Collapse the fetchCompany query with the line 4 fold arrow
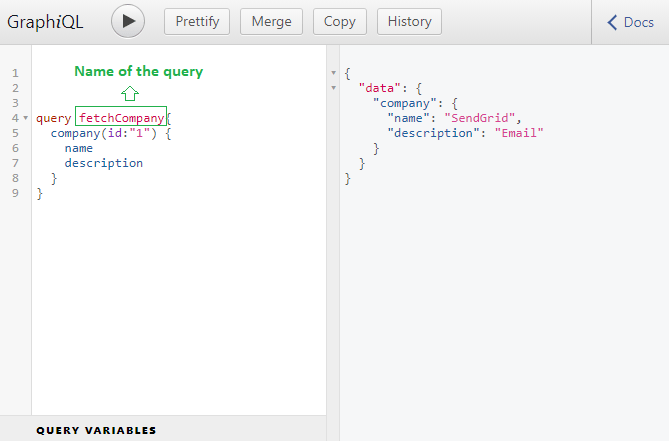Screen dimensions: 669x441 (25, 118)
